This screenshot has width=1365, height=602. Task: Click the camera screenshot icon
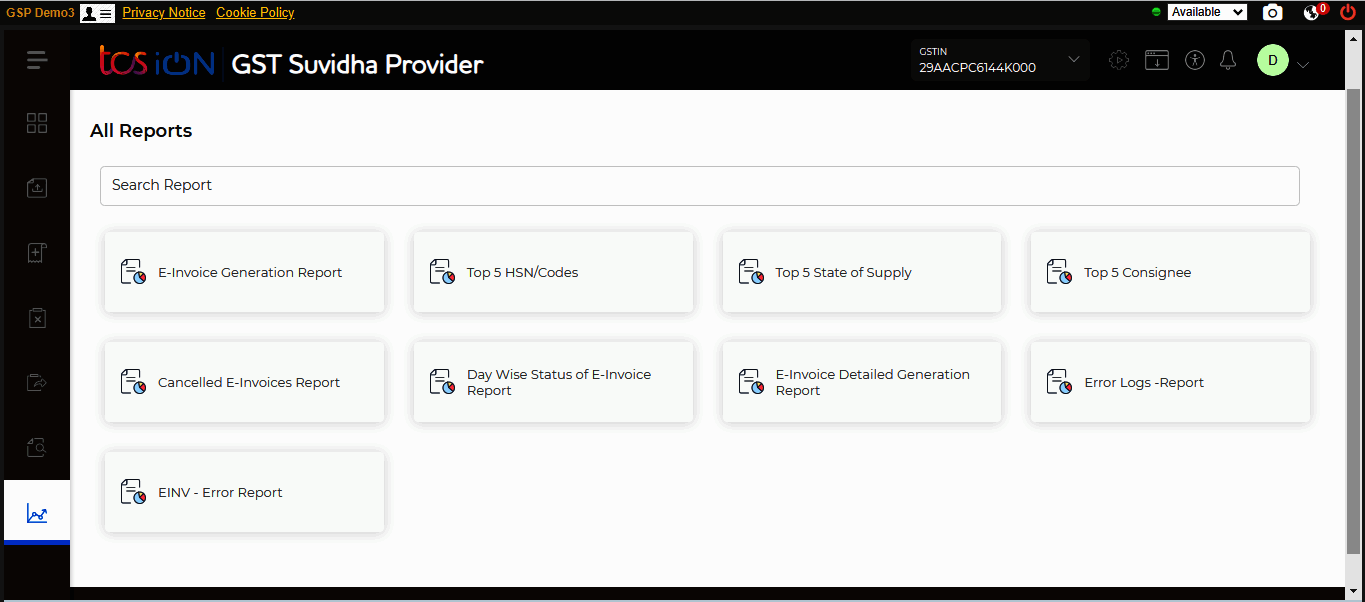click(1272, 13)
